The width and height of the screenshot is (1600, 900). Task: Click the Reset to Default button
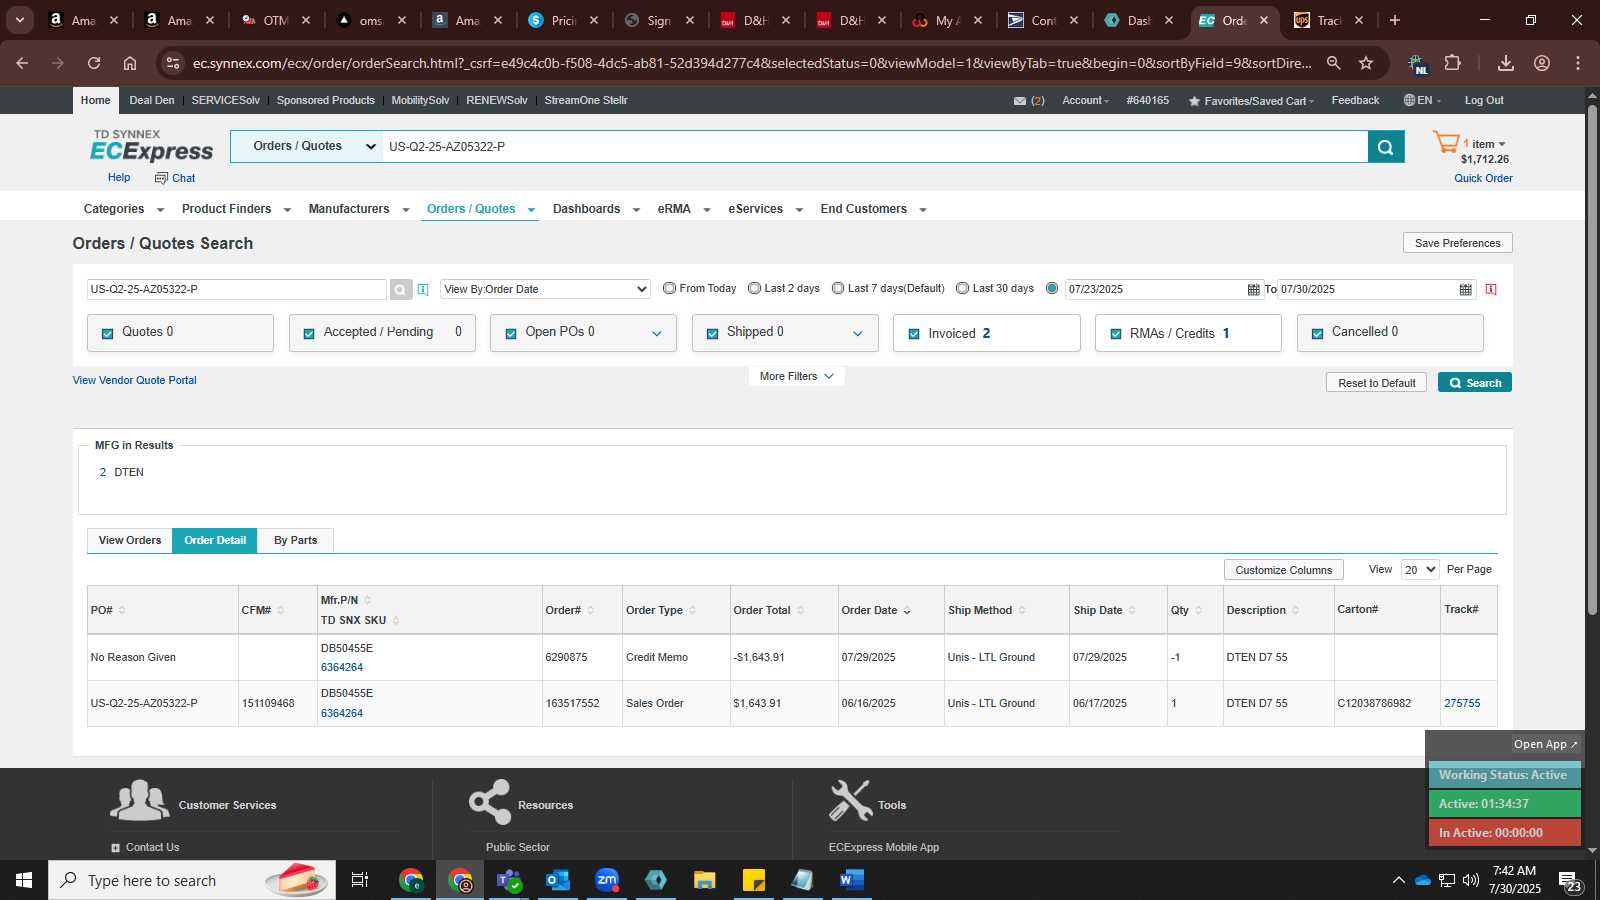click(1377, 383)
